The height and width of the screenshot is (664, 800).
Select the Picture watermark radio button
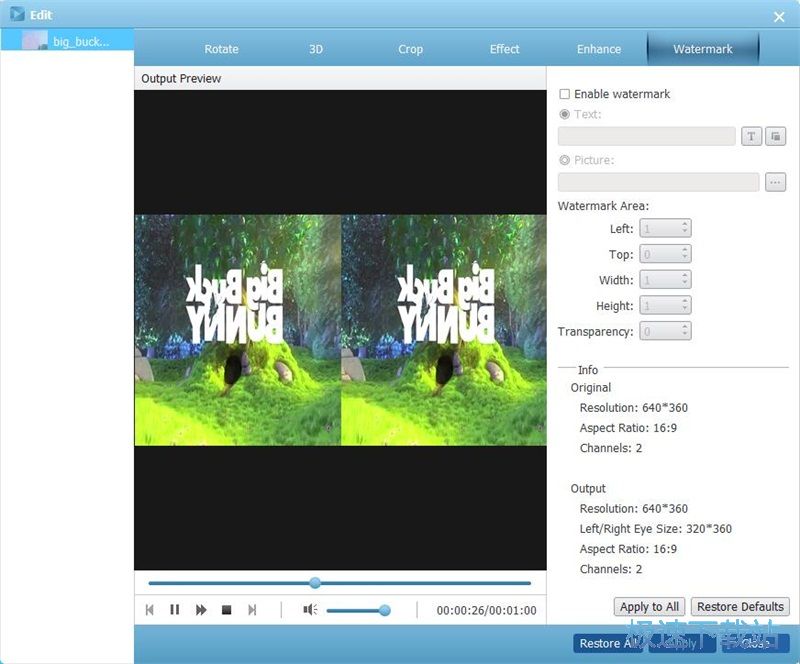pos(564,160)
